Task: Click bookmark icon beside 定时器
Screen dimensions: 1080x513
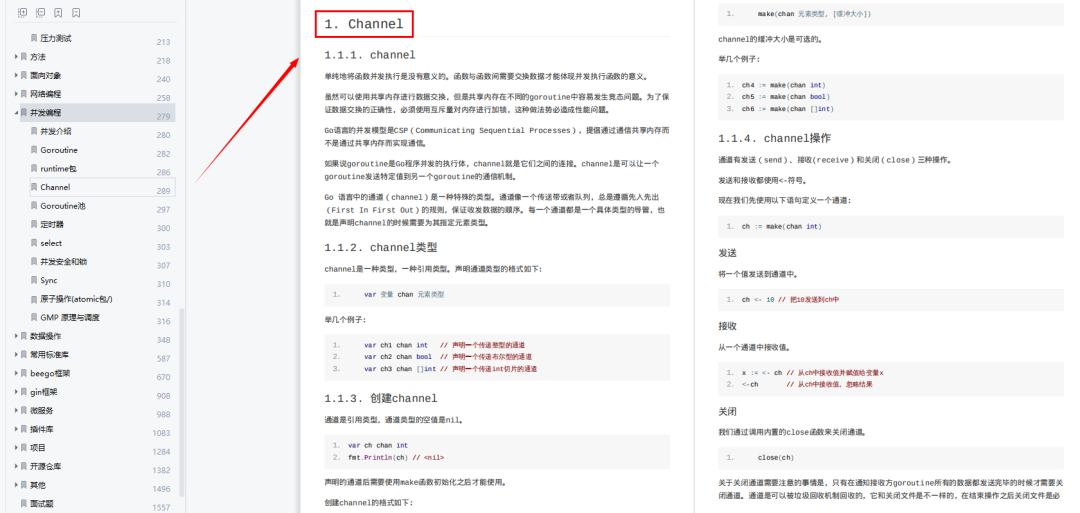Action: [34, 224]
